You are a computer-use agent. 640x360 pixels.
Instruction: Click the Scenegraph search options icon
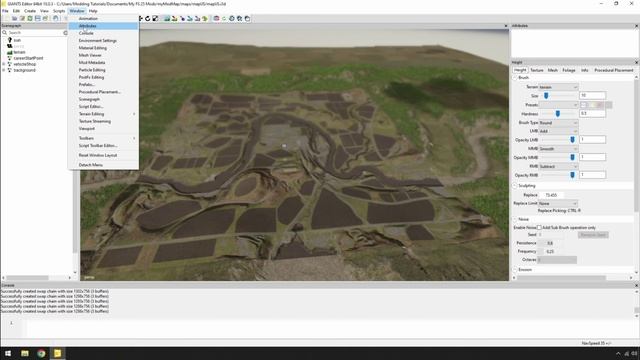click(65, 33)
